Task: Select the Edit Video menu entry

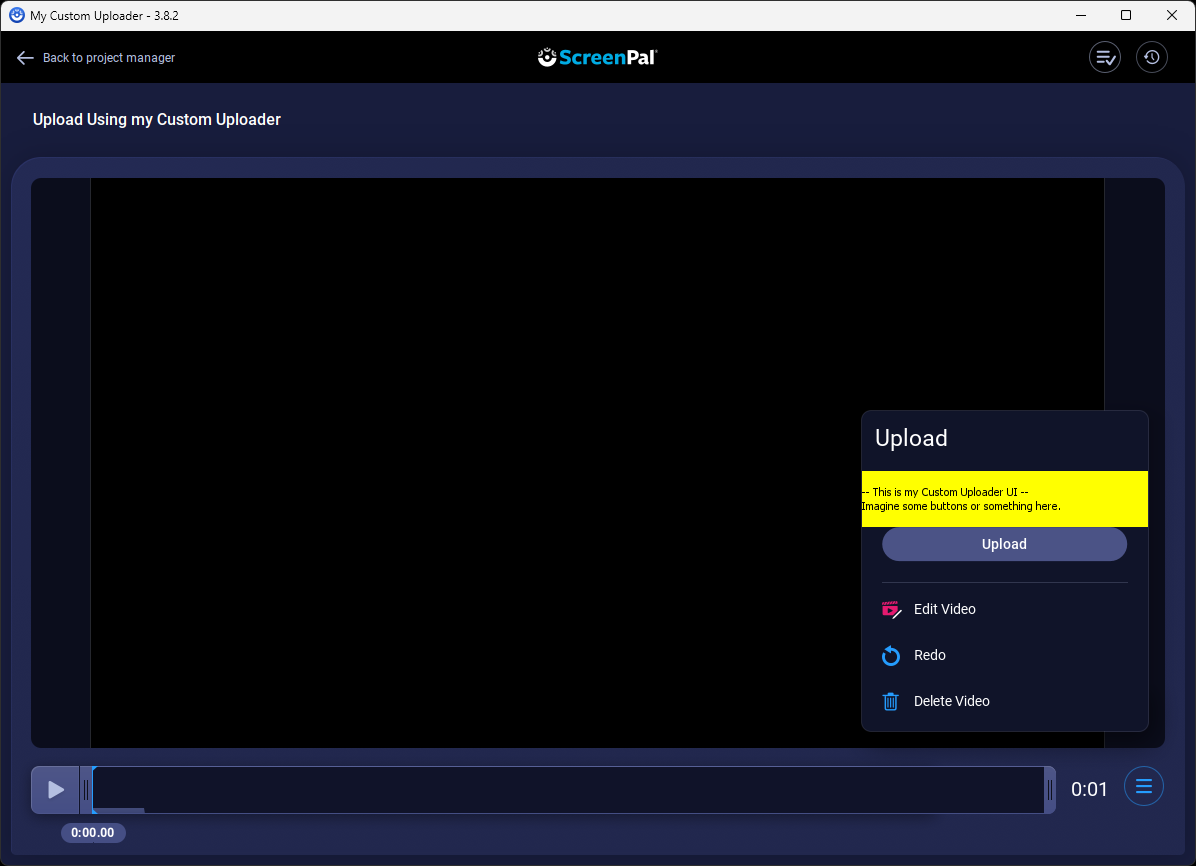Action: point(944,609)
